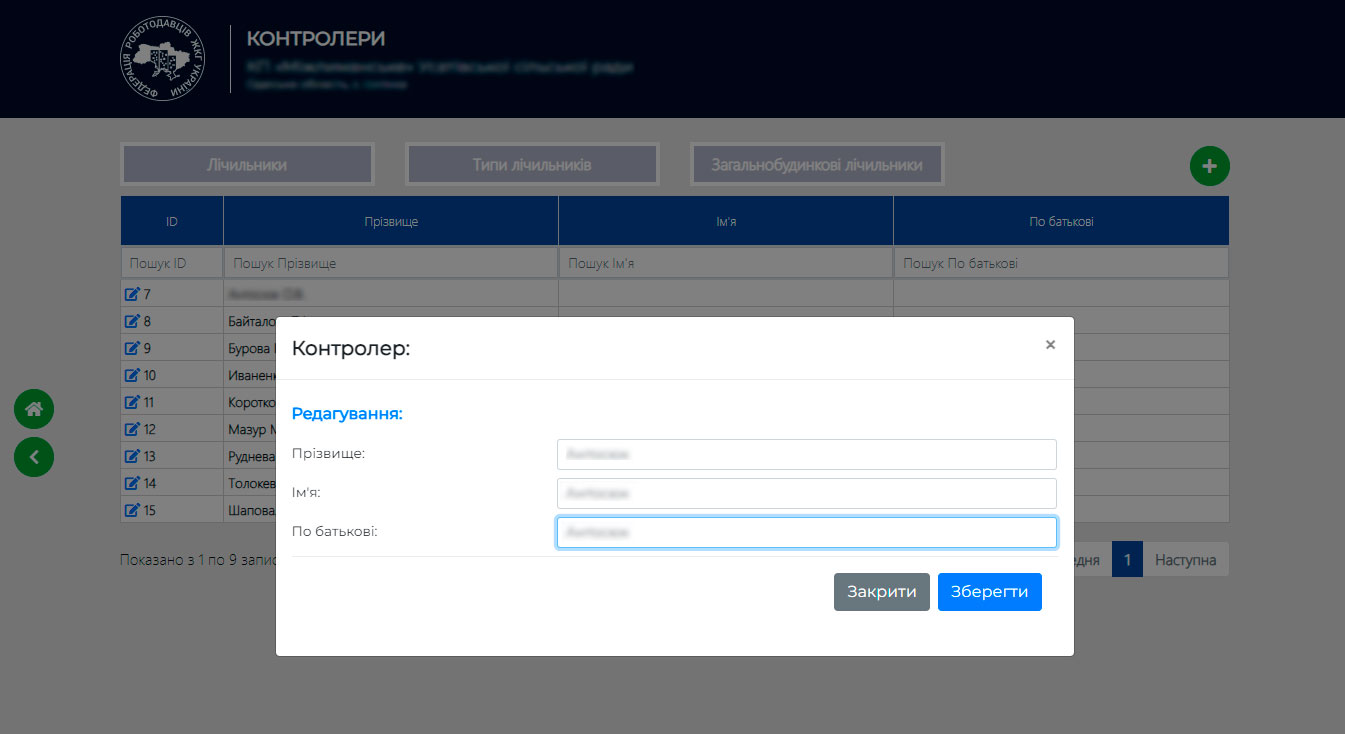Open the Типи лічильників tab
Image resolution: width=1345 pixels, height=734 pixels.
tap(532, 165)
